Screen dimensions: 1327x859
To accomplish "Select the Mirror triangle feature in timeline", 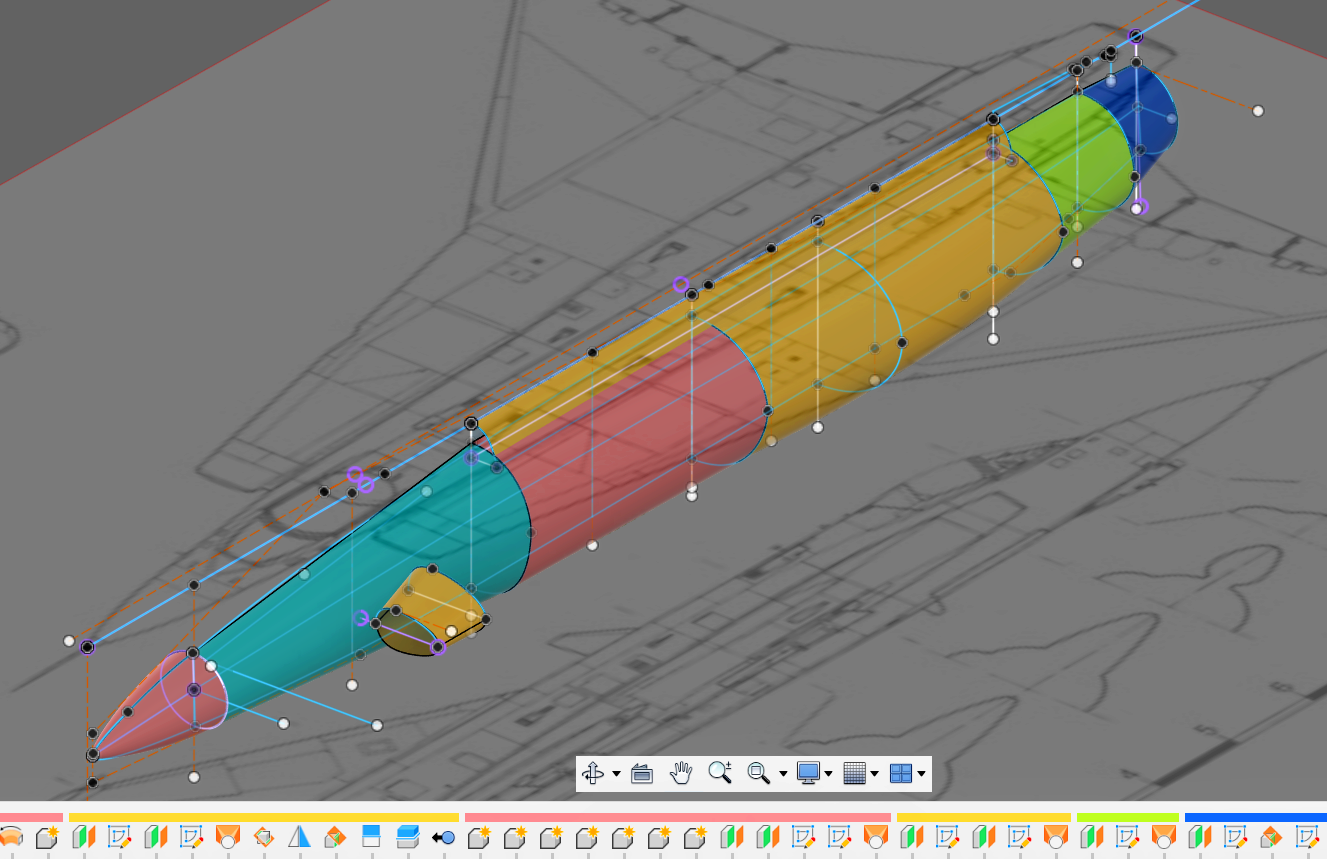I will tap(299, 837).
